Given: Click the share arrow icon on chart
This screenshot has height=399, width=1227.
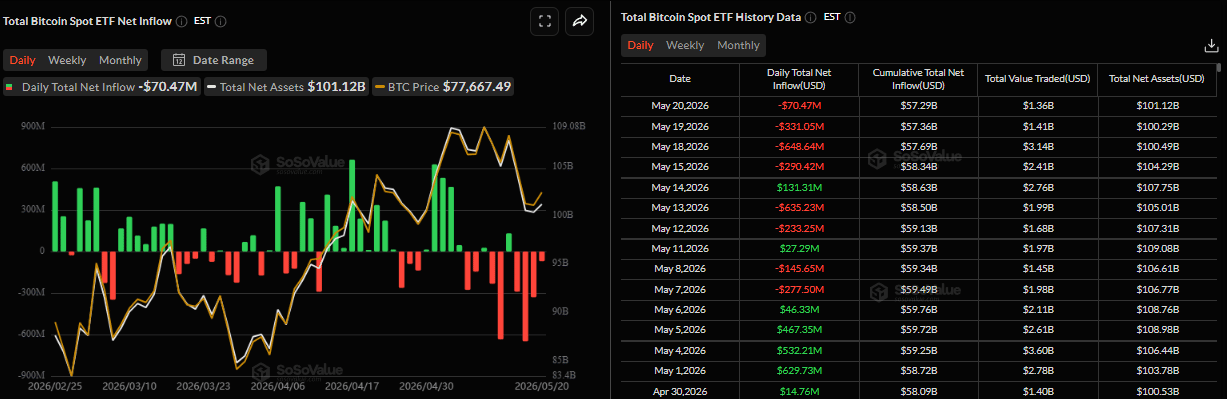Looking at the screenshot, I should 580,21.
